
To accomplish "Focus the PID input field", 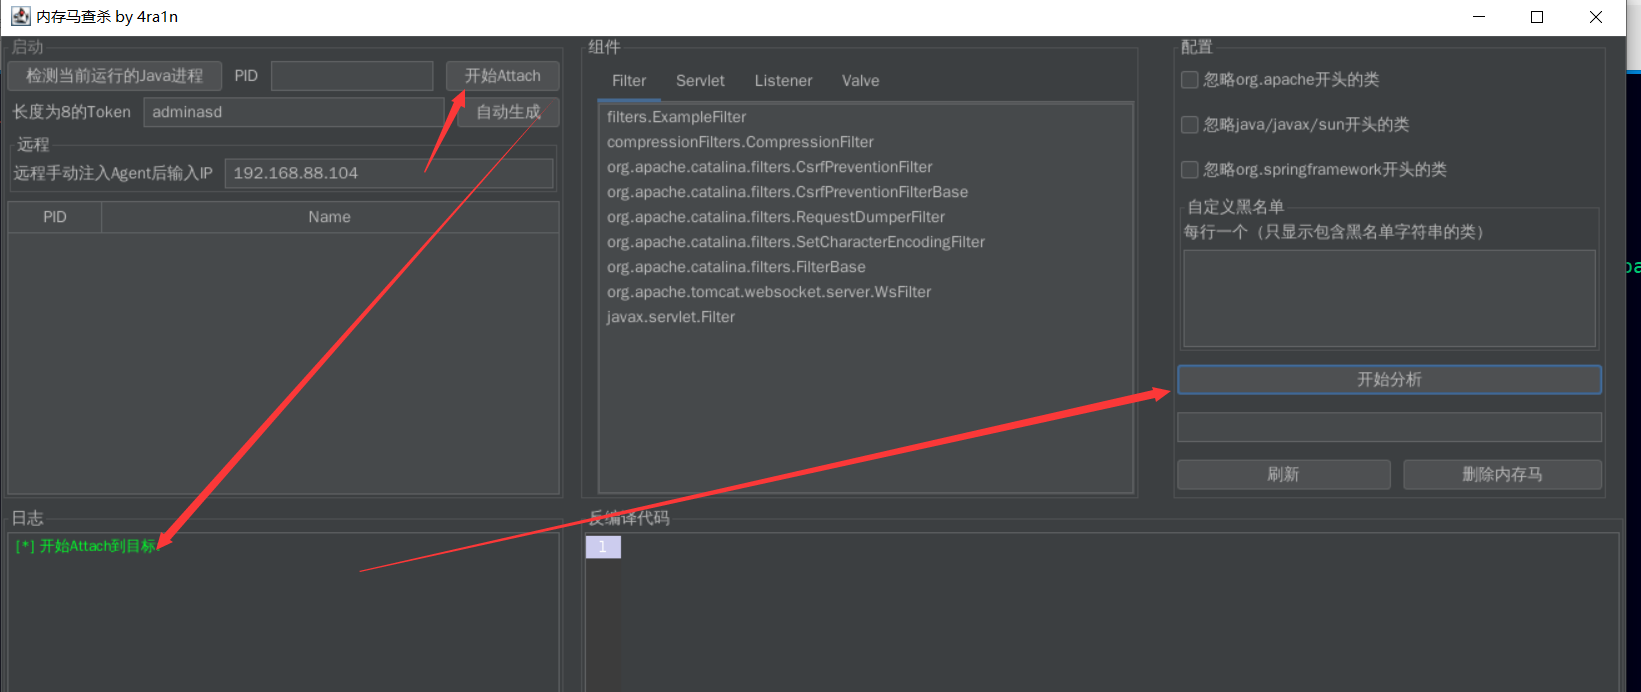I will pyautogui.click(x=351, y=76).
